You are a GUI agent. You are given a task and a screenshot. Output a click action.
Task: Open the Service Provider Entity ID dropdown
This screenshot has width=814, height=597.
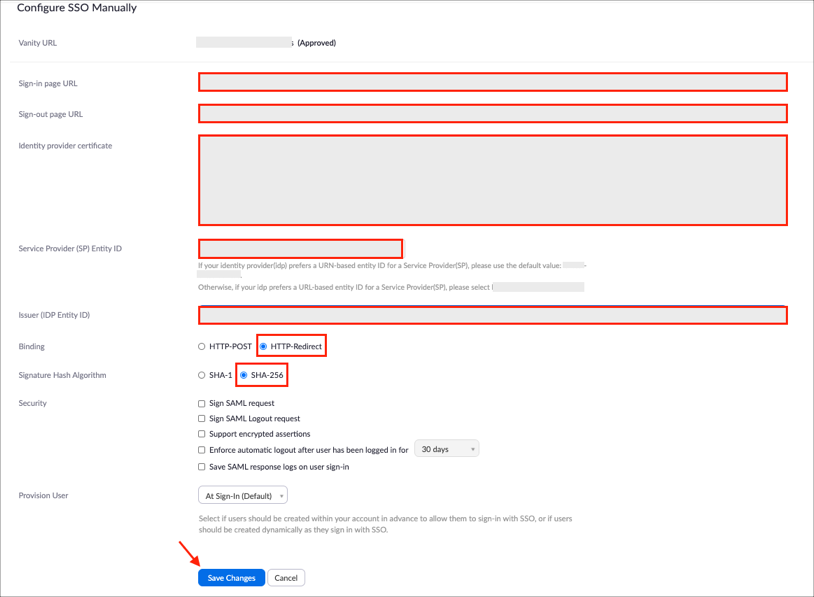300,249
